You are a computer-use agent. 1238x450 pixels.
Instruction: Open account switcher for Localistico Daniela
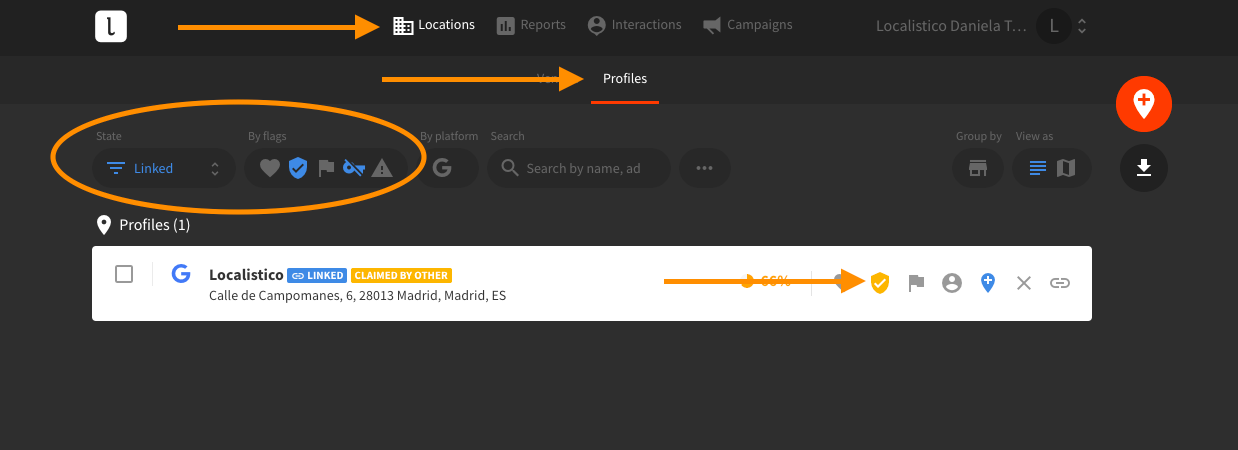coord(980,27)
